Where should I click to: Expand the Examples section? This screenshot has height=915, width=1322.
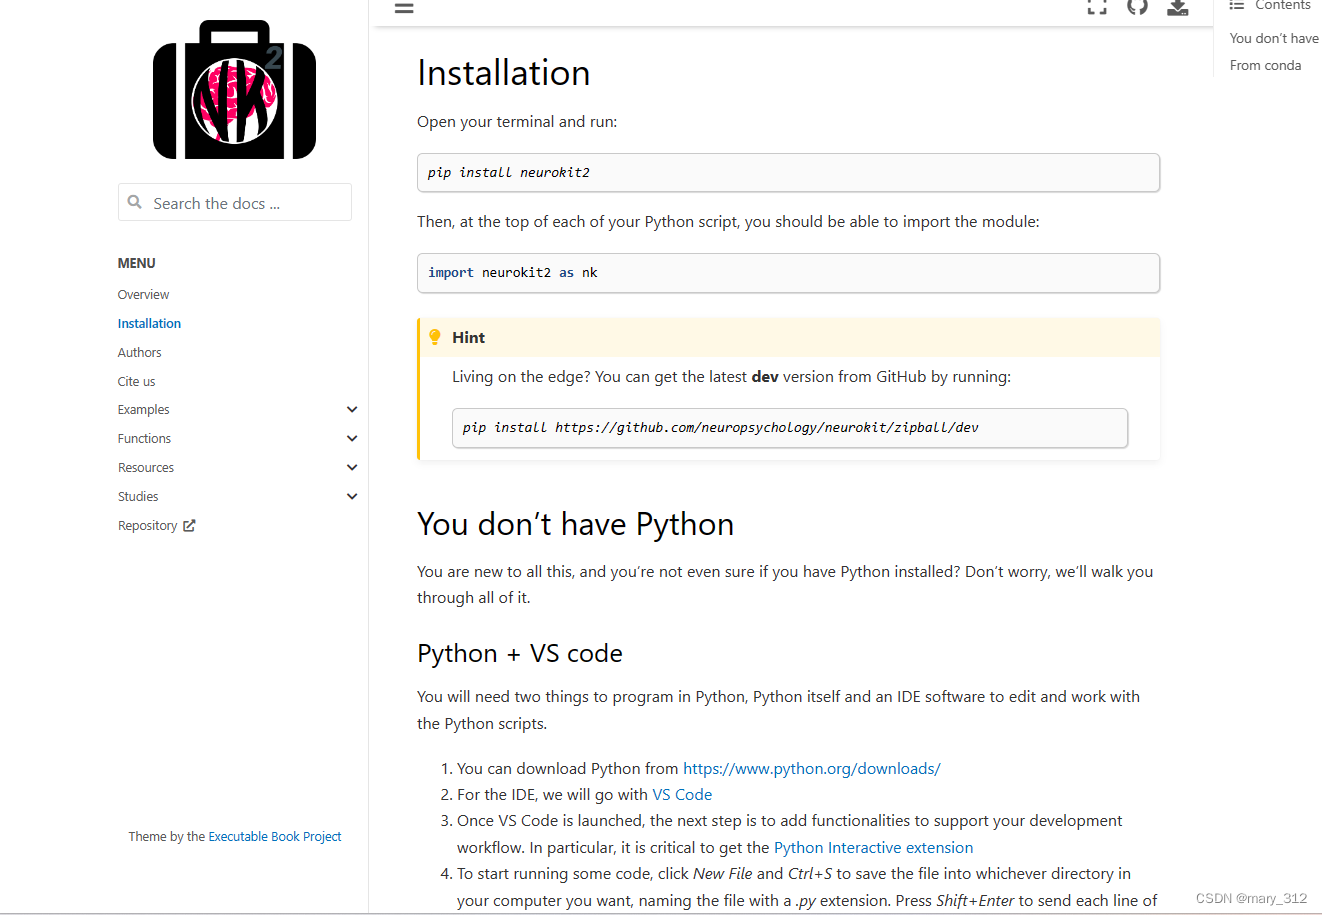point(351,409)
